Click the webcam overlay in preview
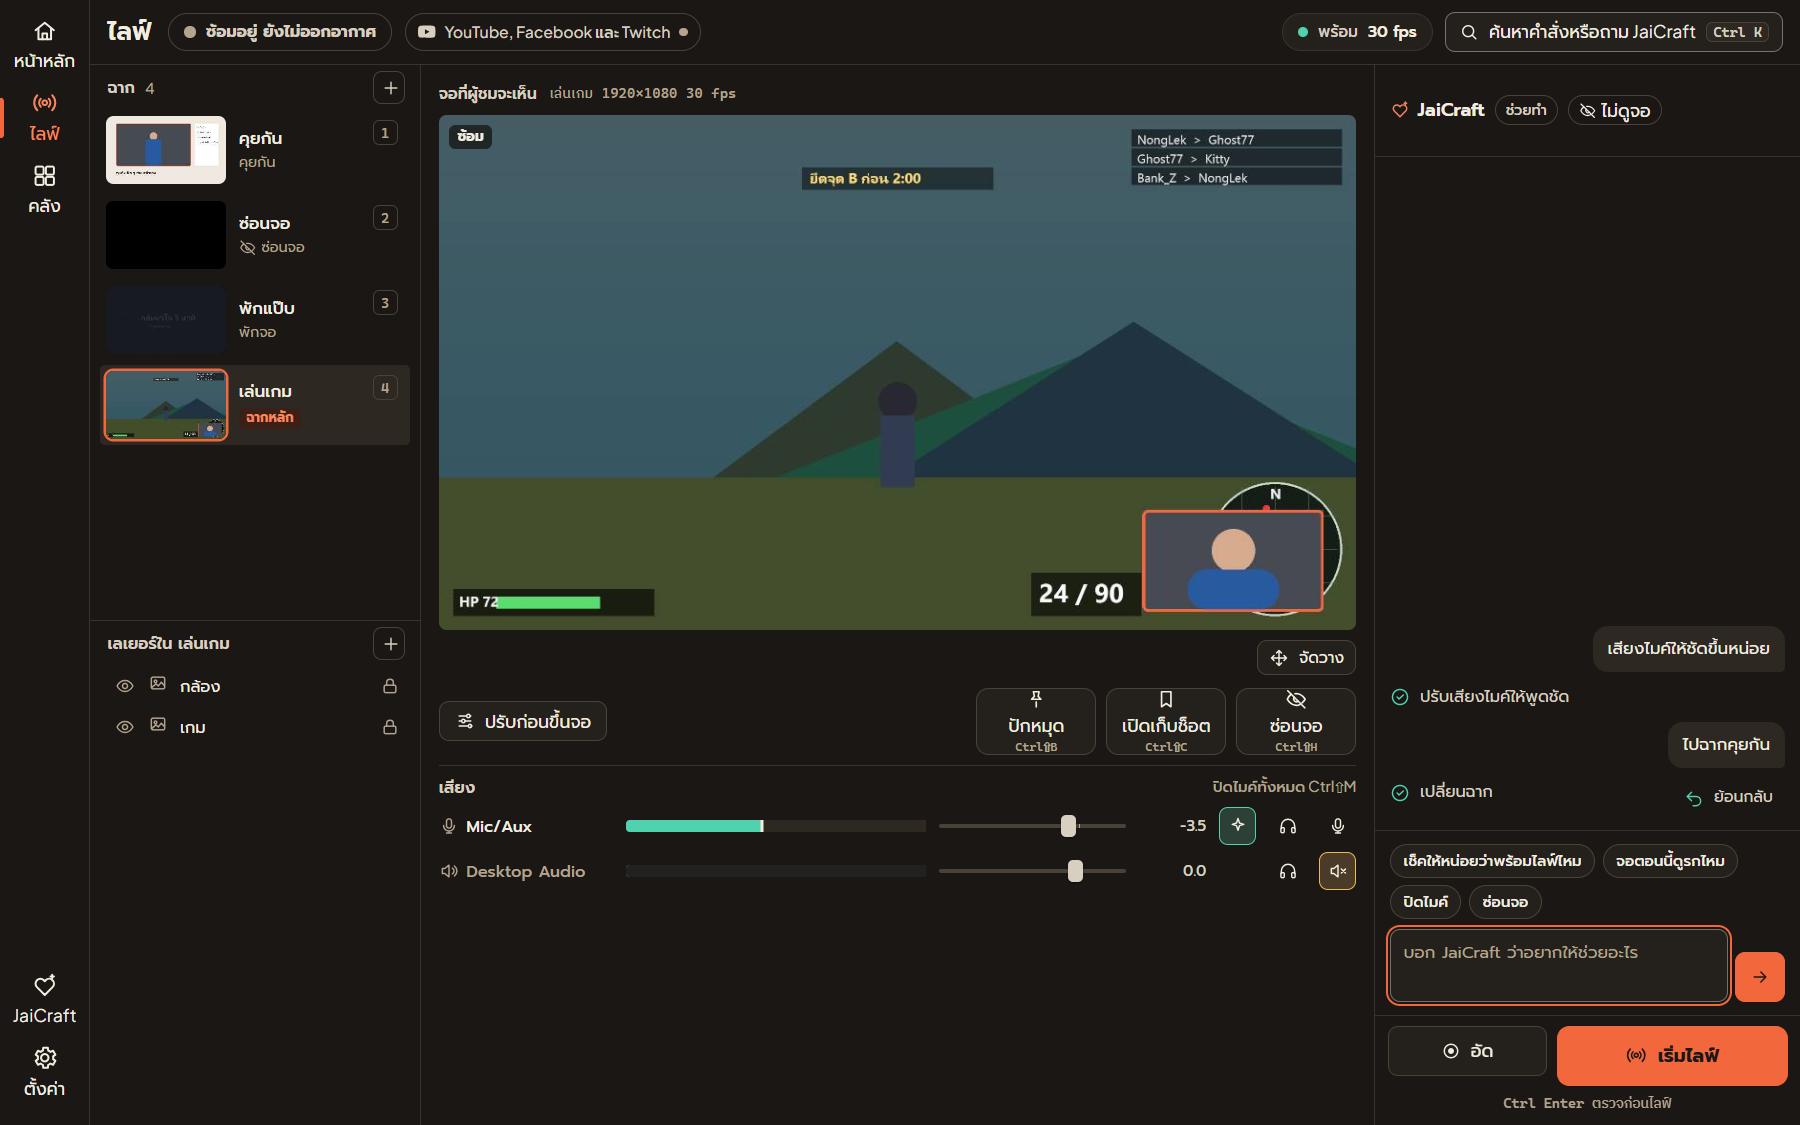 point(1233,561)
